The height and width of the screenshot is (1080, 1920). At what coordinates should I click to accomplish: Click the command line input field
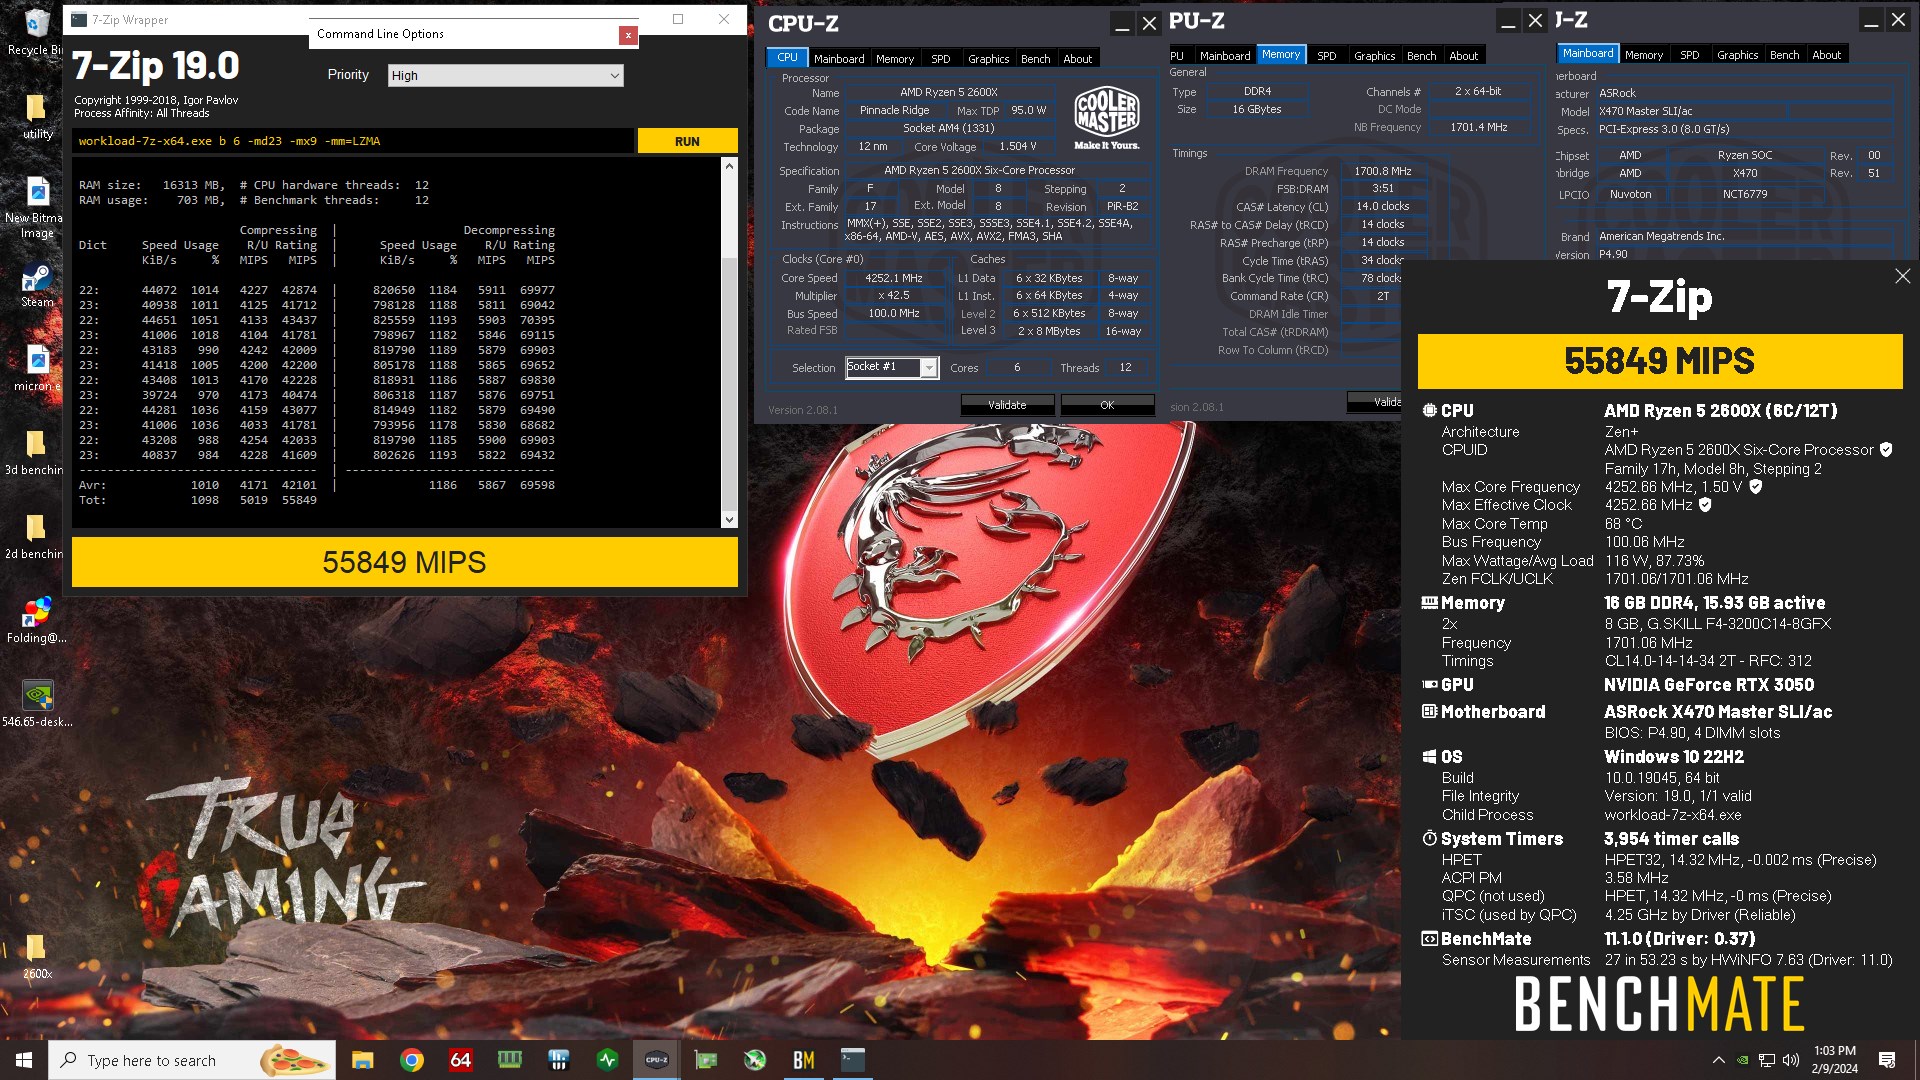click(353, 141)
